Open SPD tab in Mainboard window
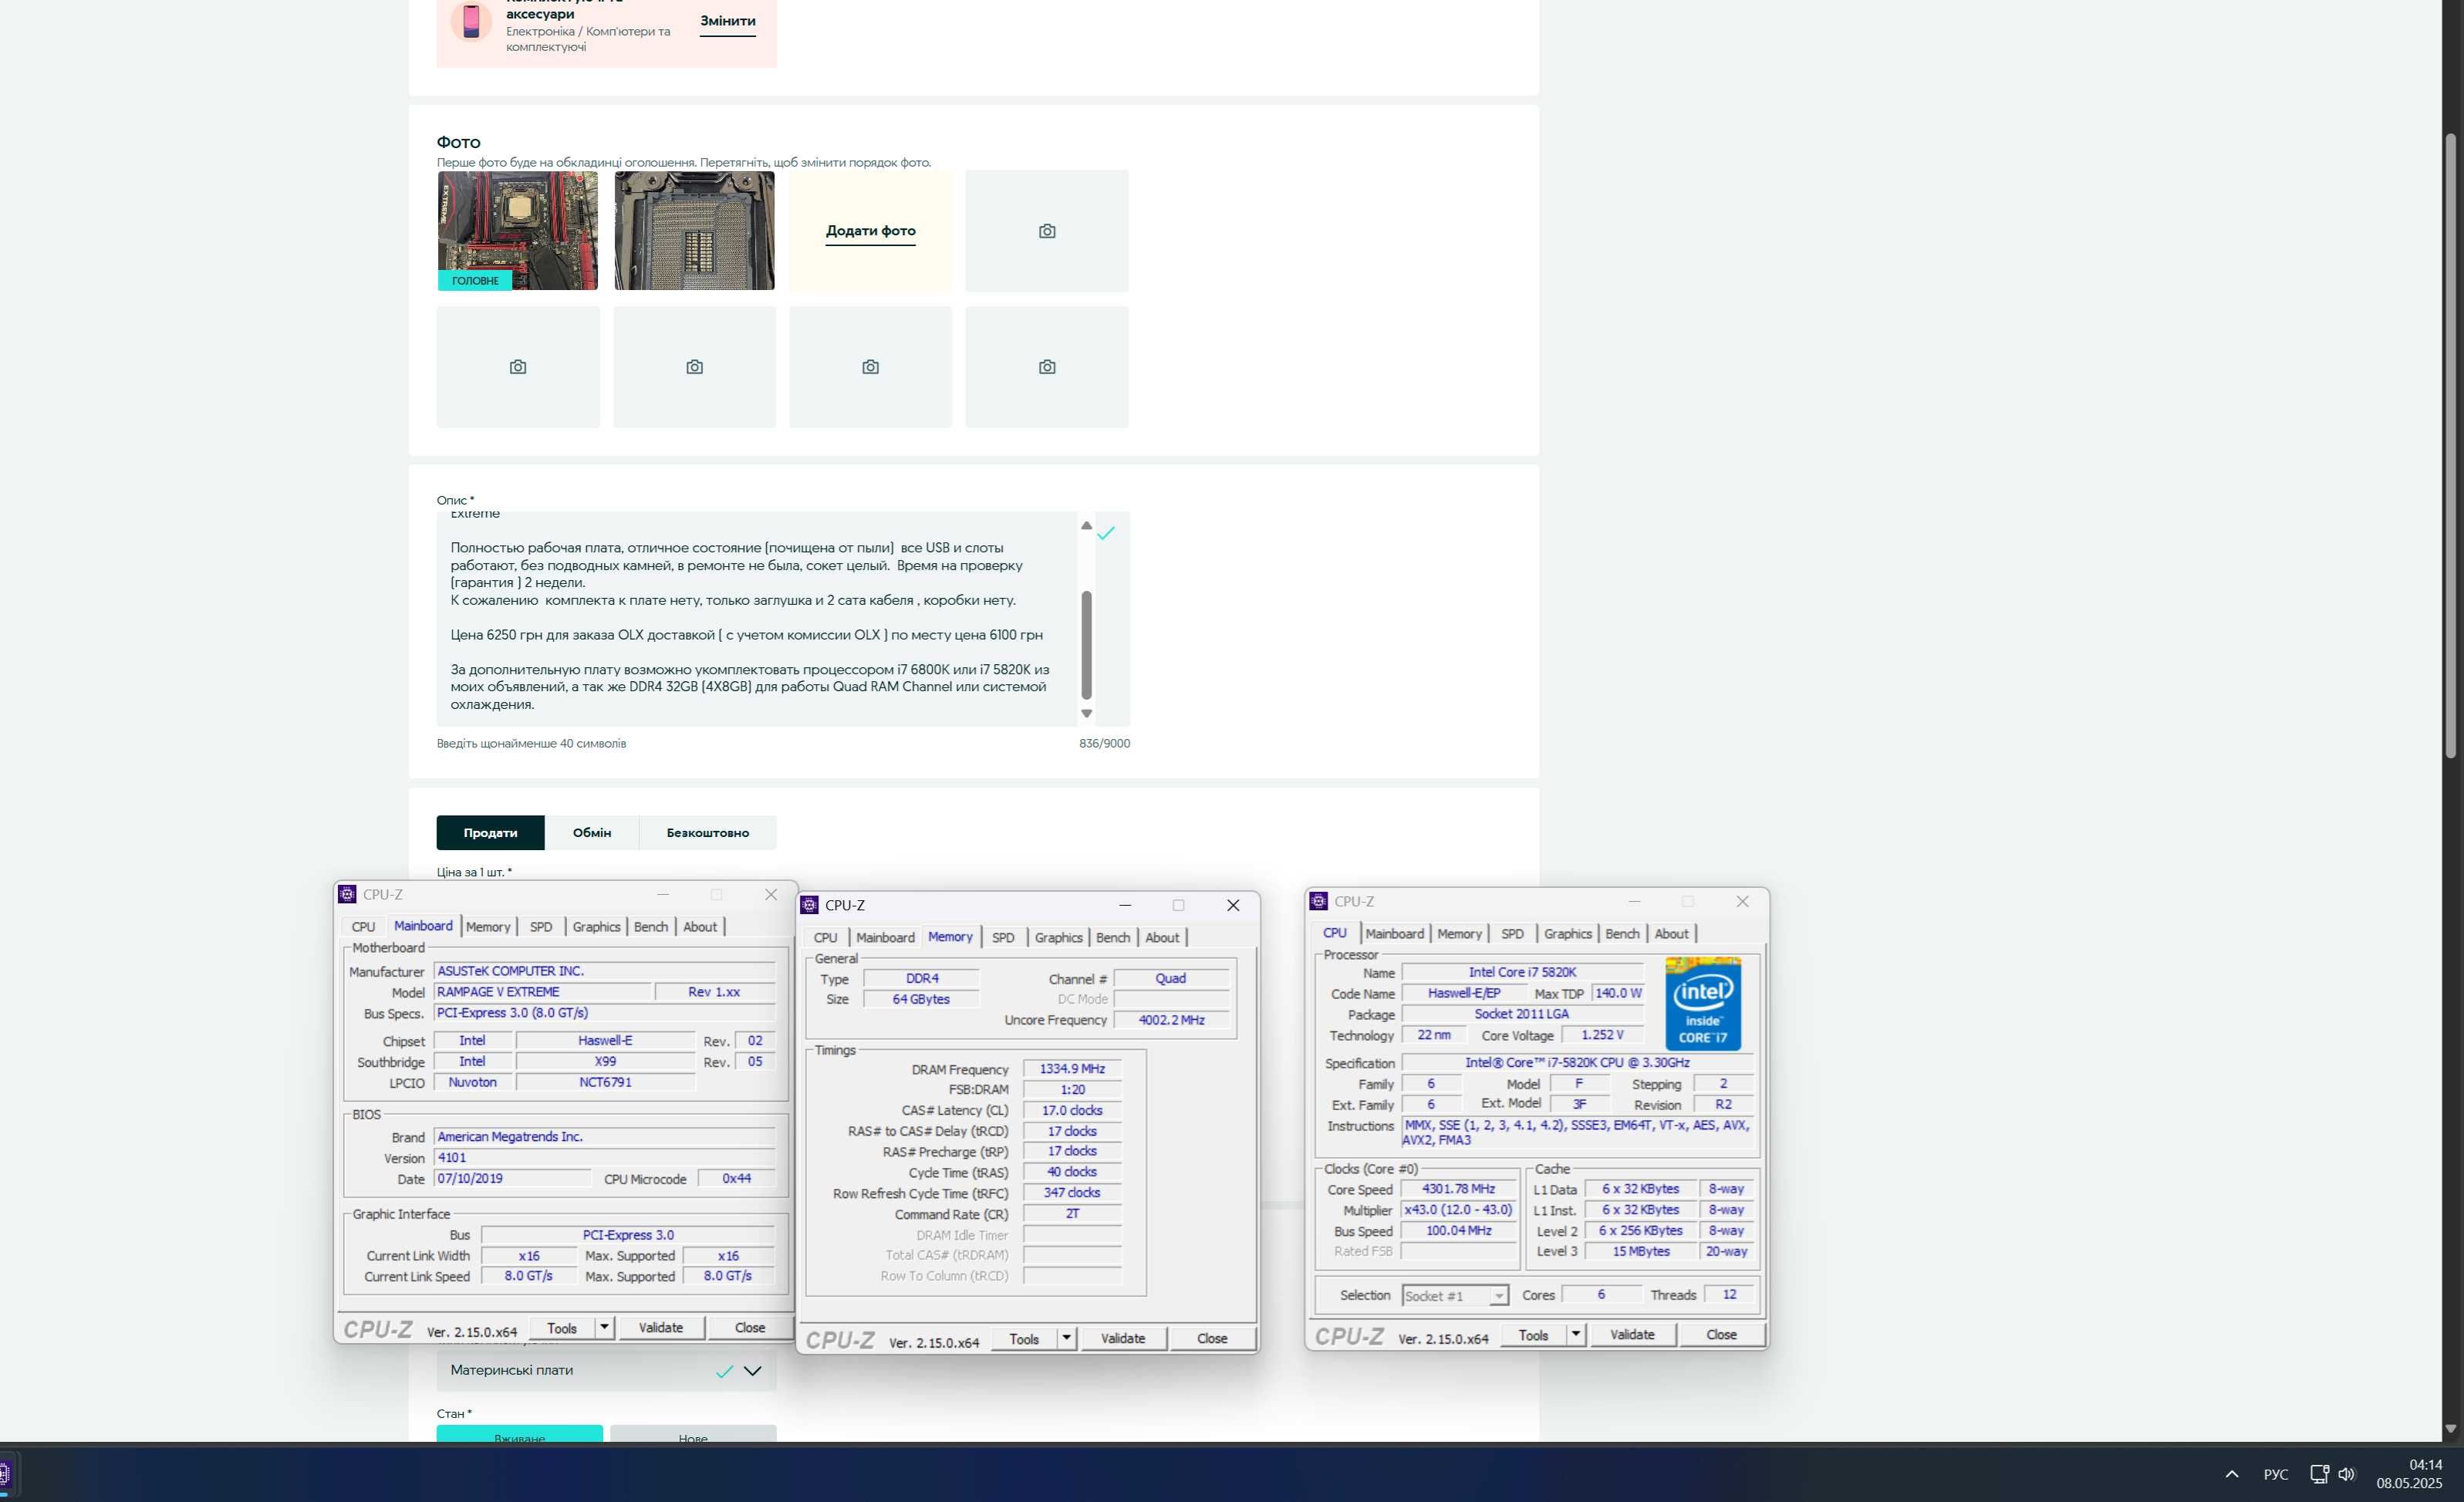This screenshot has height=1502, width=2464. [x=540, y=927]
